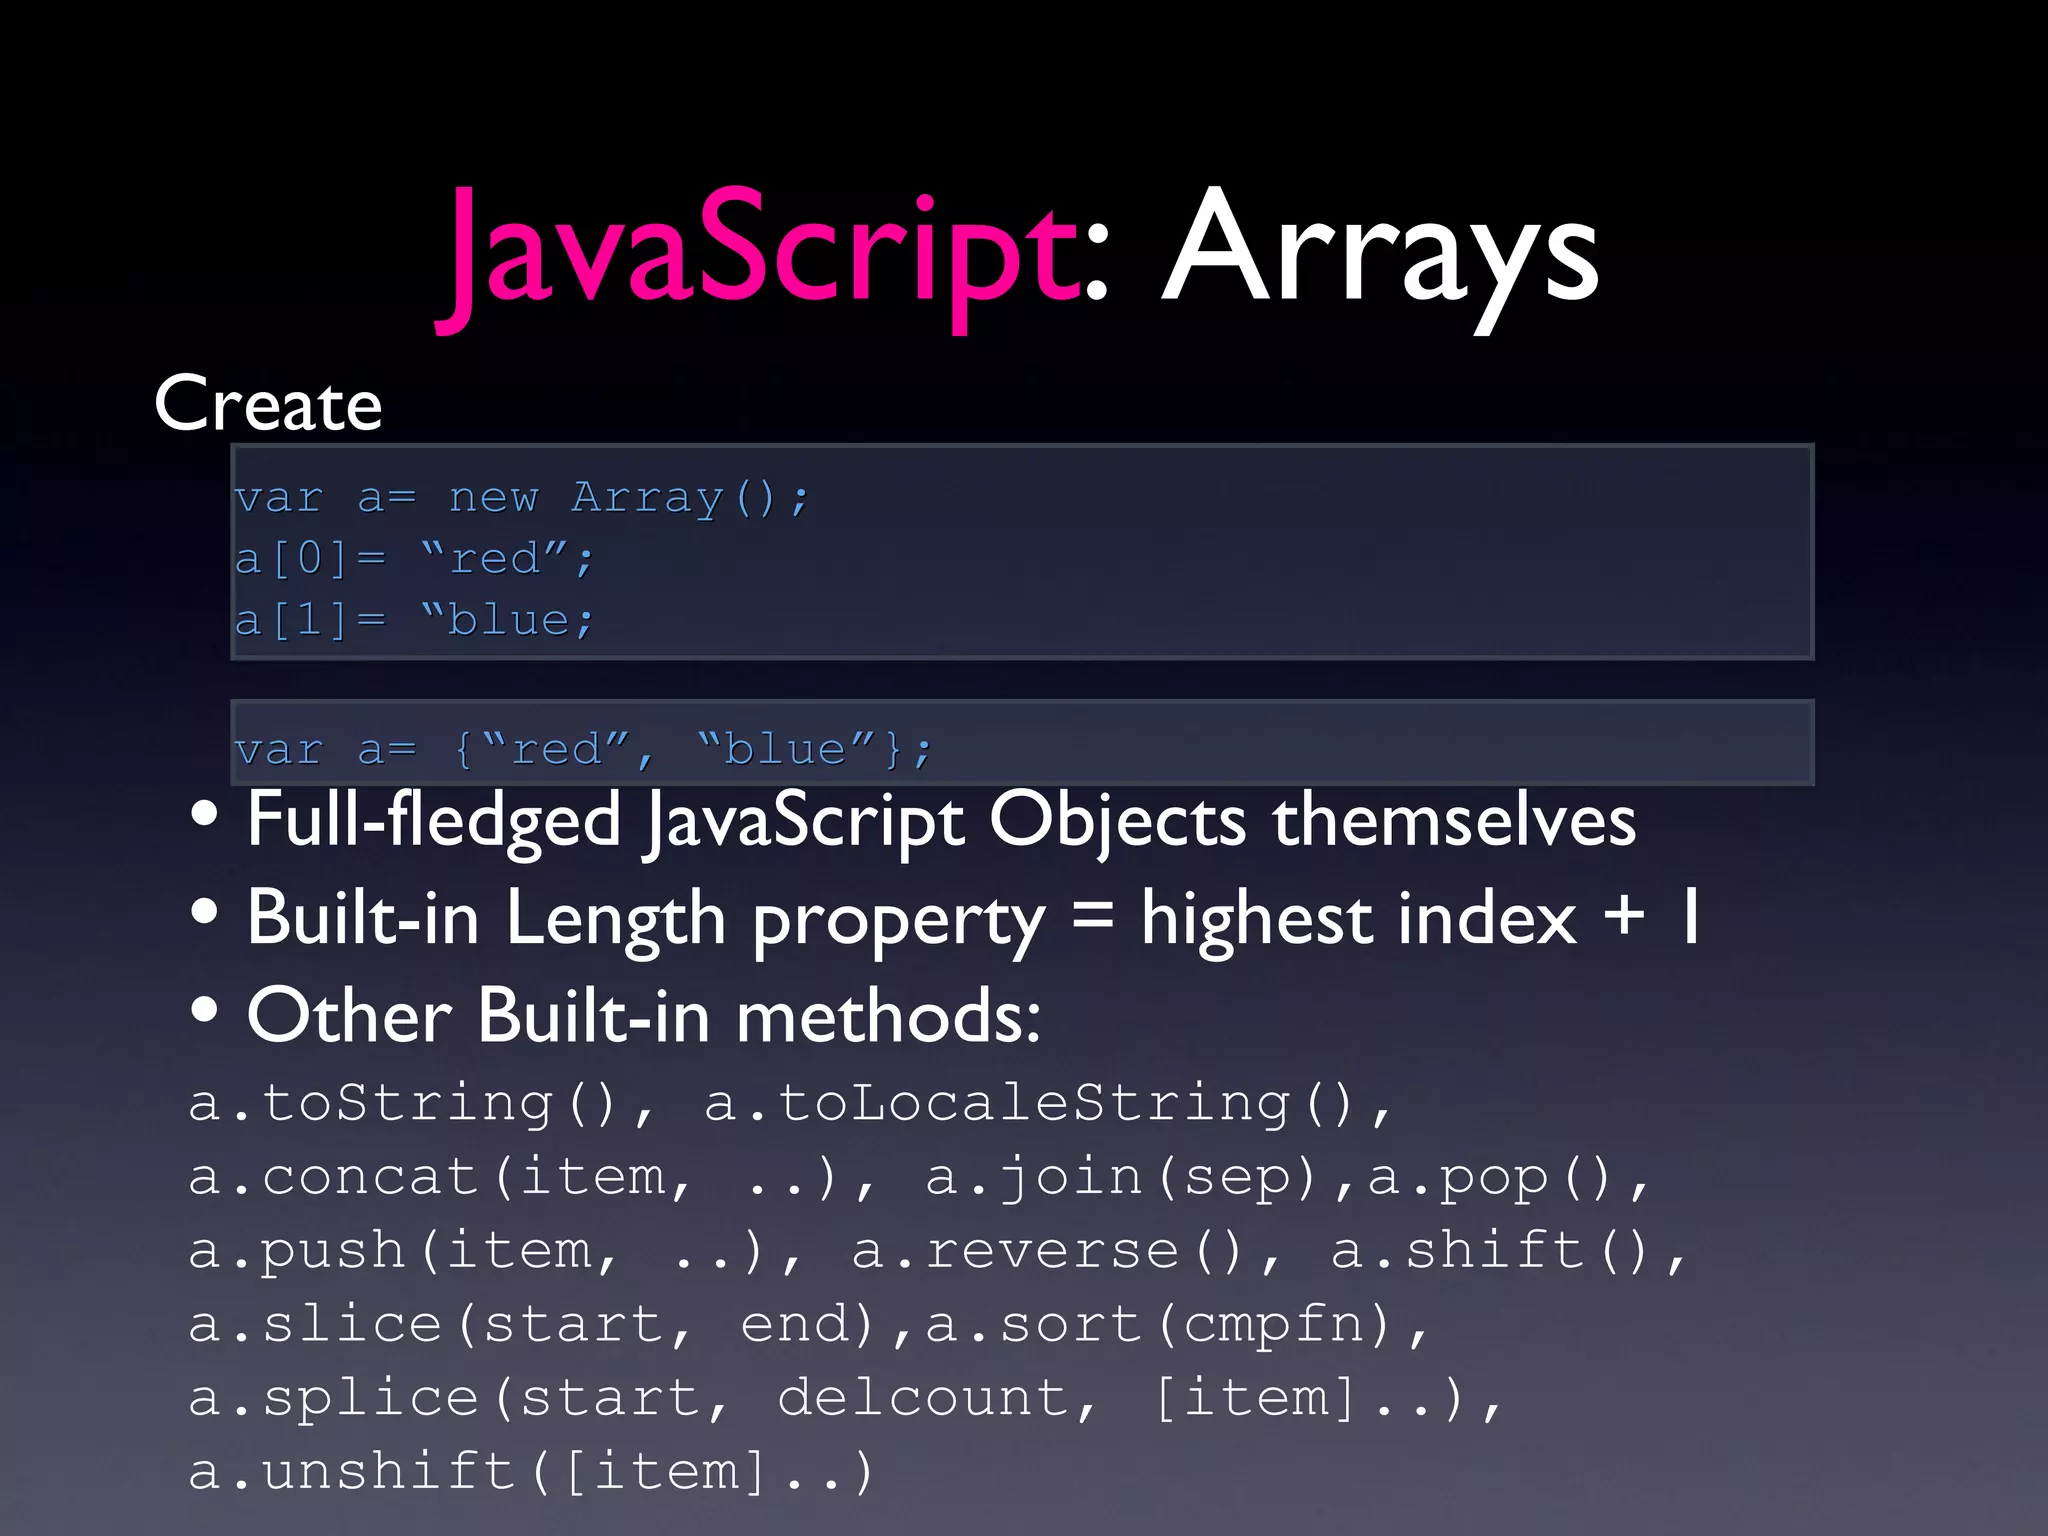Image resolution: width=2048 pixels, height=1536 pixels.
Task: Click the code line a[0]= "red";
Action: [414, 559]
